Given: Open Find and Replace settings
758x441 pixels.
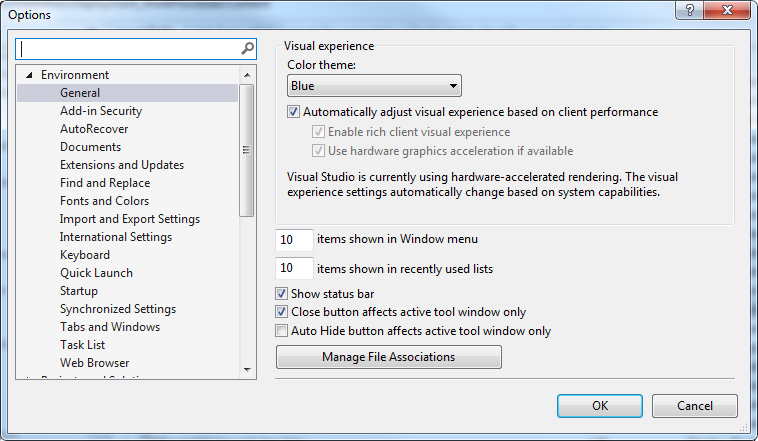Looking at the screenshot, I should (x=105, y=183).
